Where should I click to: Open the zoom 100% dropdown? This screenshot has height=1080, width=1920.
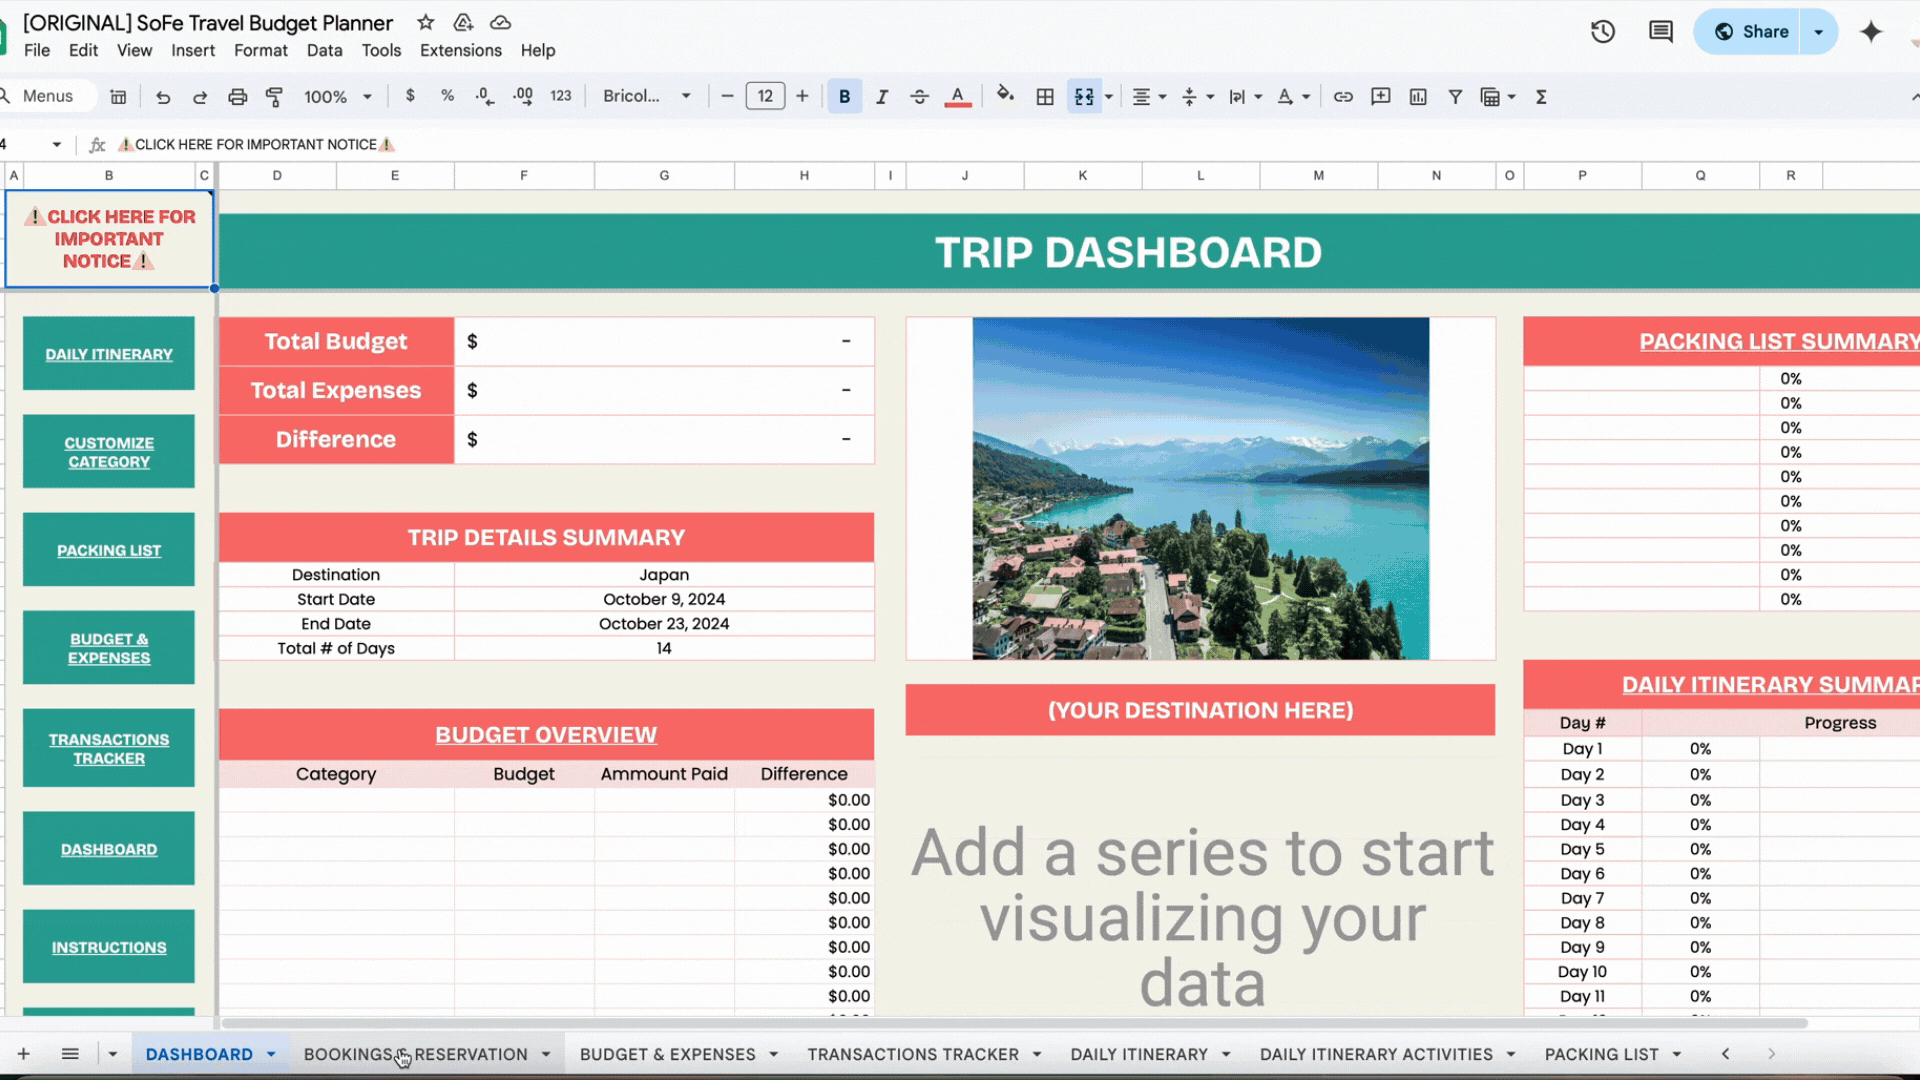(338, 97)
